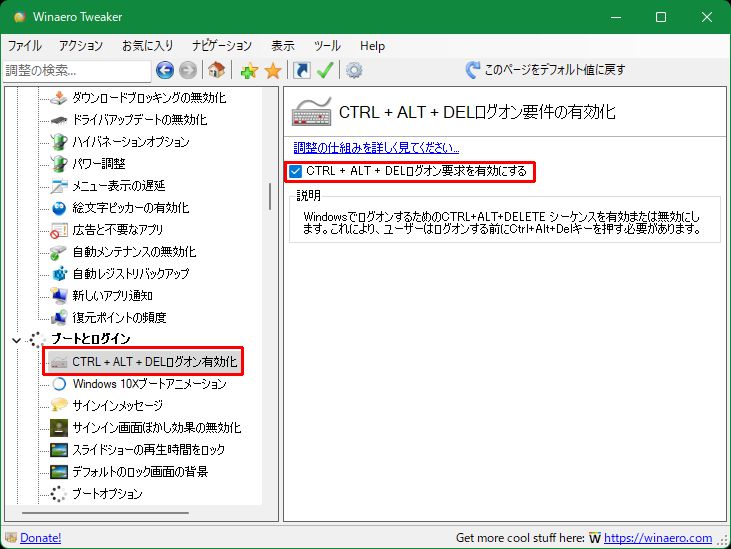Open the お気に入り menu
The image size is (731, 549).
pyautogui.click(x=147, y=46)
